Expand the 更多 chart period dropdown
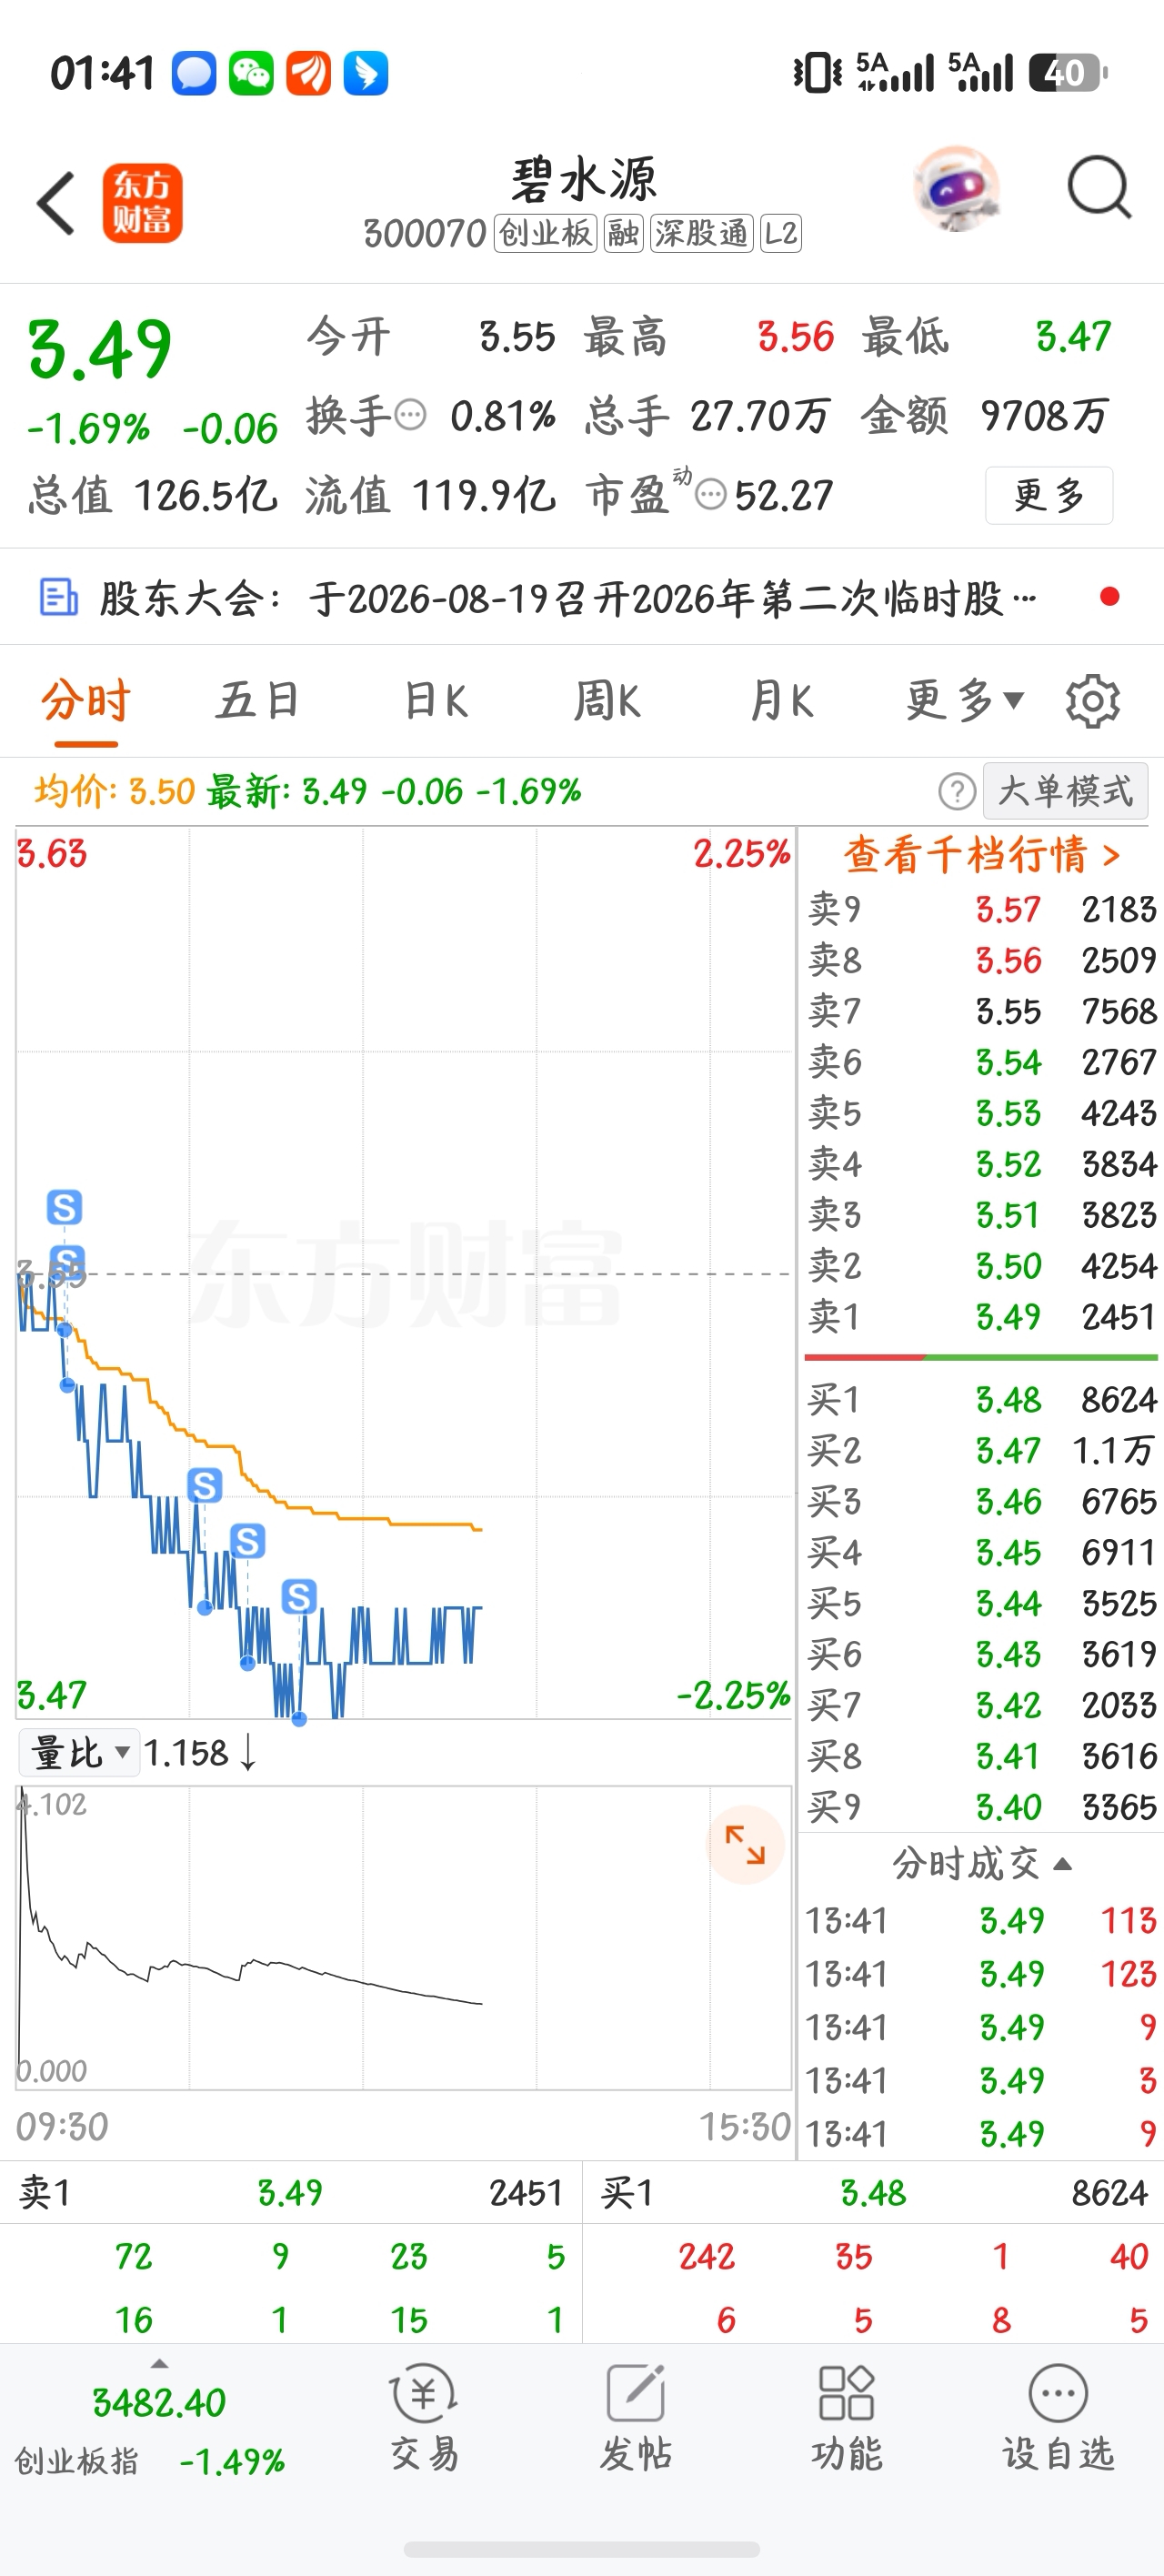 pos(965,700)
